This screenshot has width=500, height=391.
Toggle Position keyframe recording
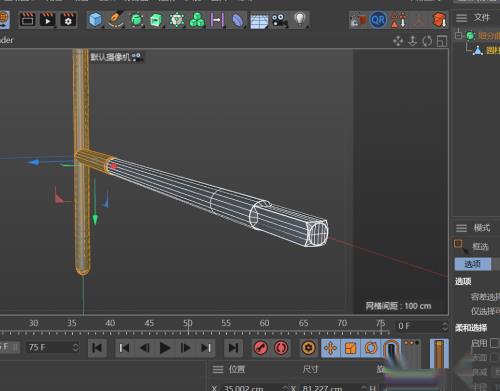[x=331, y=348]
